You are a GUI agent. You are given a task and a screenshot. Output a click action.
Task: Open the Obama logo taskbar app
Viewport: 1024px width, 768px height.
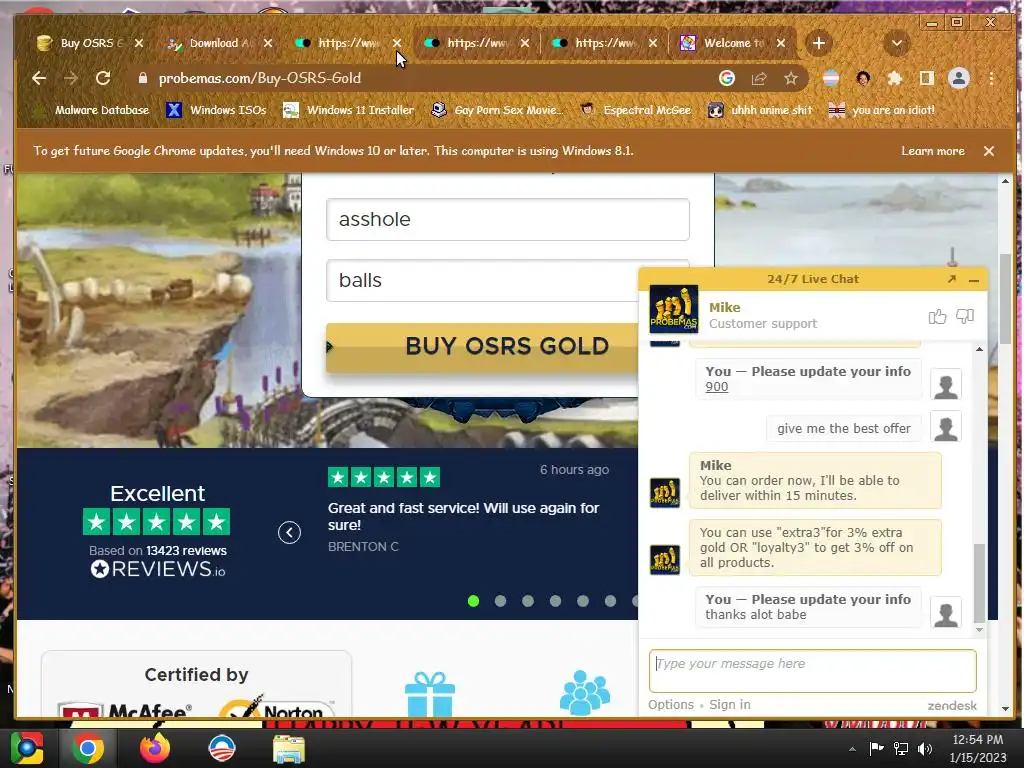[222, 748]
